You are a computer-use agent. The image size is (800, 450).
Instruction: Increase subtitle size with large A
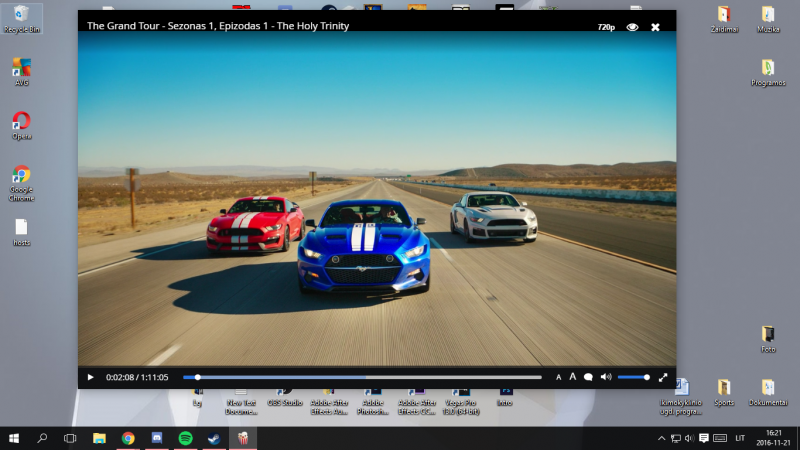[572, 377]
